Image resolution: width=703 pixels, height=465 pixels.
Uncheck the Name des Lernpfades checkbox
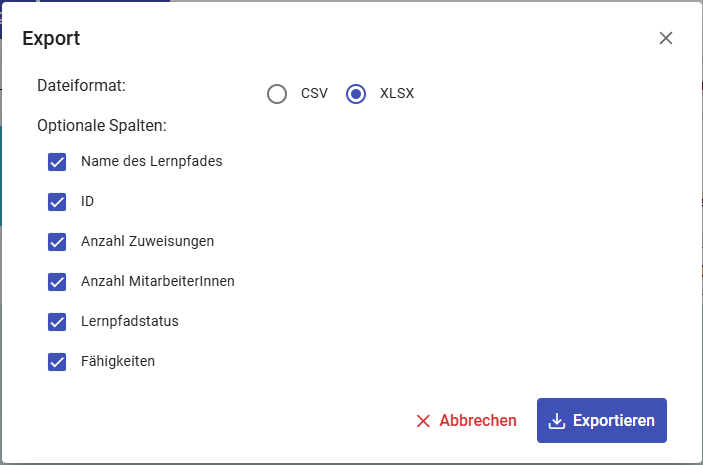tap(57, 162)
